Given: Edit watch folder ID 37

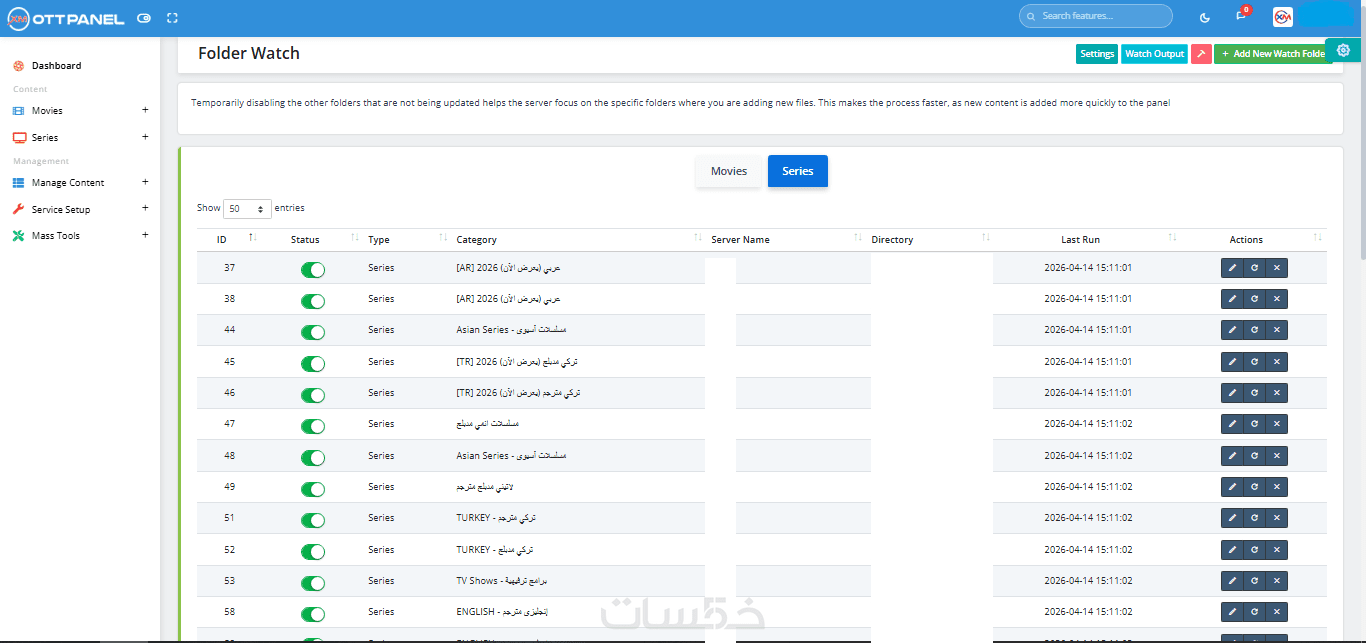Looking at the screenshot, I should [1232, 268].
